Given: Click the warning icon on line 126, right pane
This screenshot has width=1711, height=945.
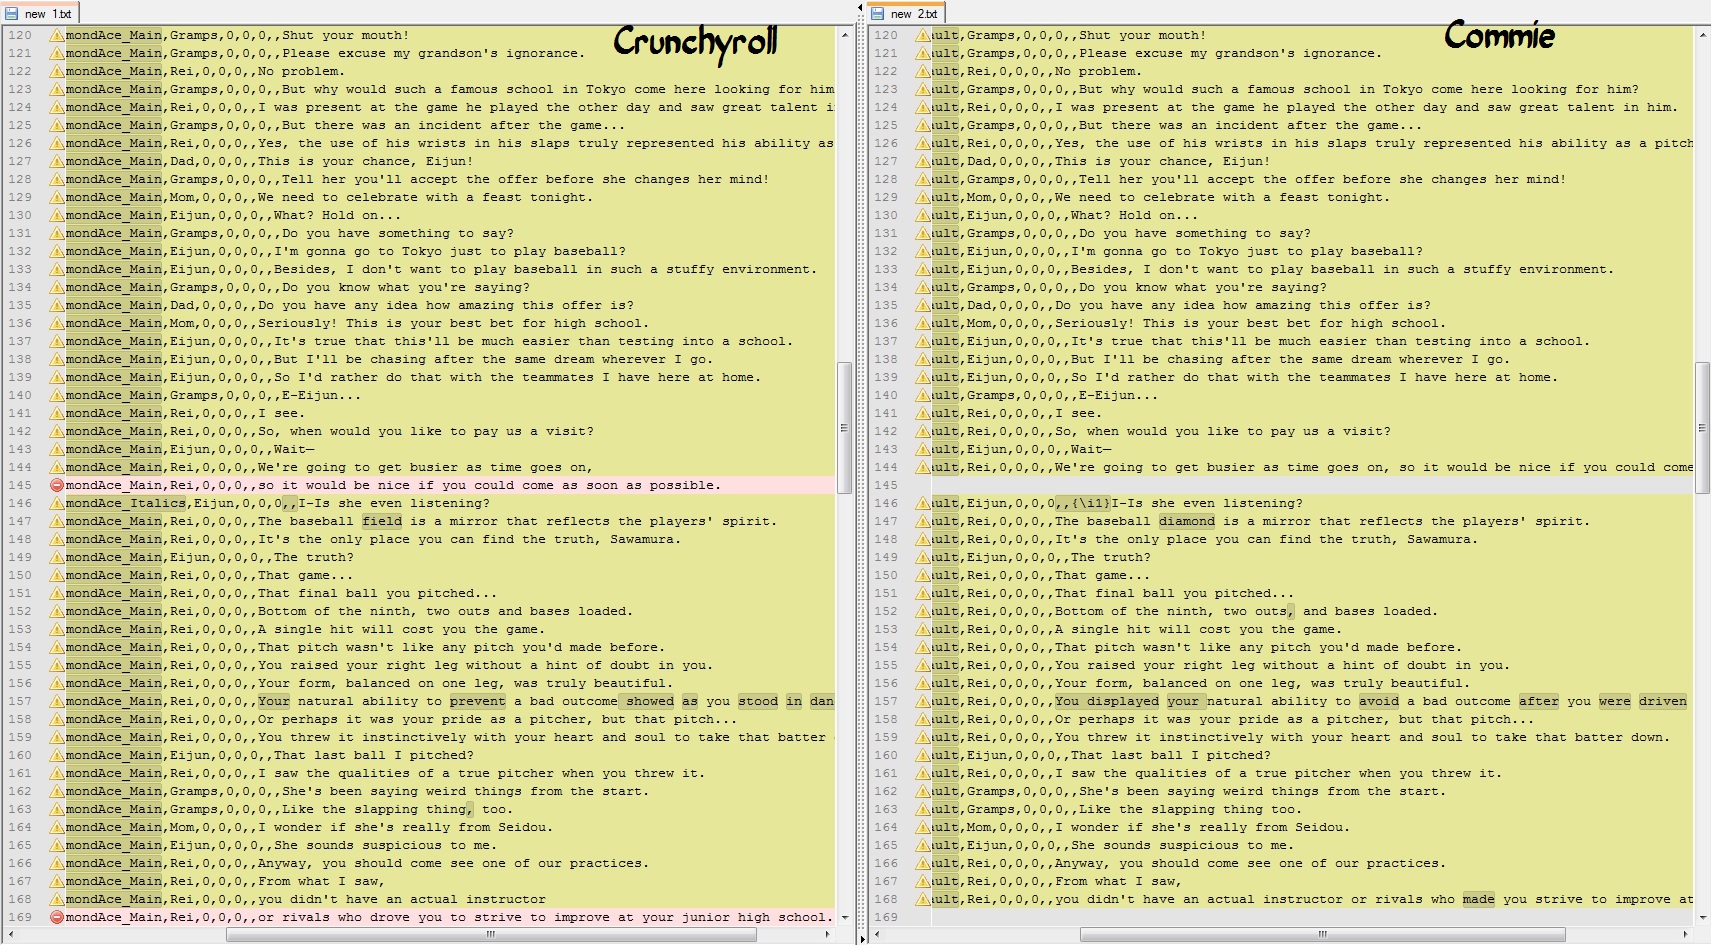Looking at the screenshot, I should (x=923, y=143).
